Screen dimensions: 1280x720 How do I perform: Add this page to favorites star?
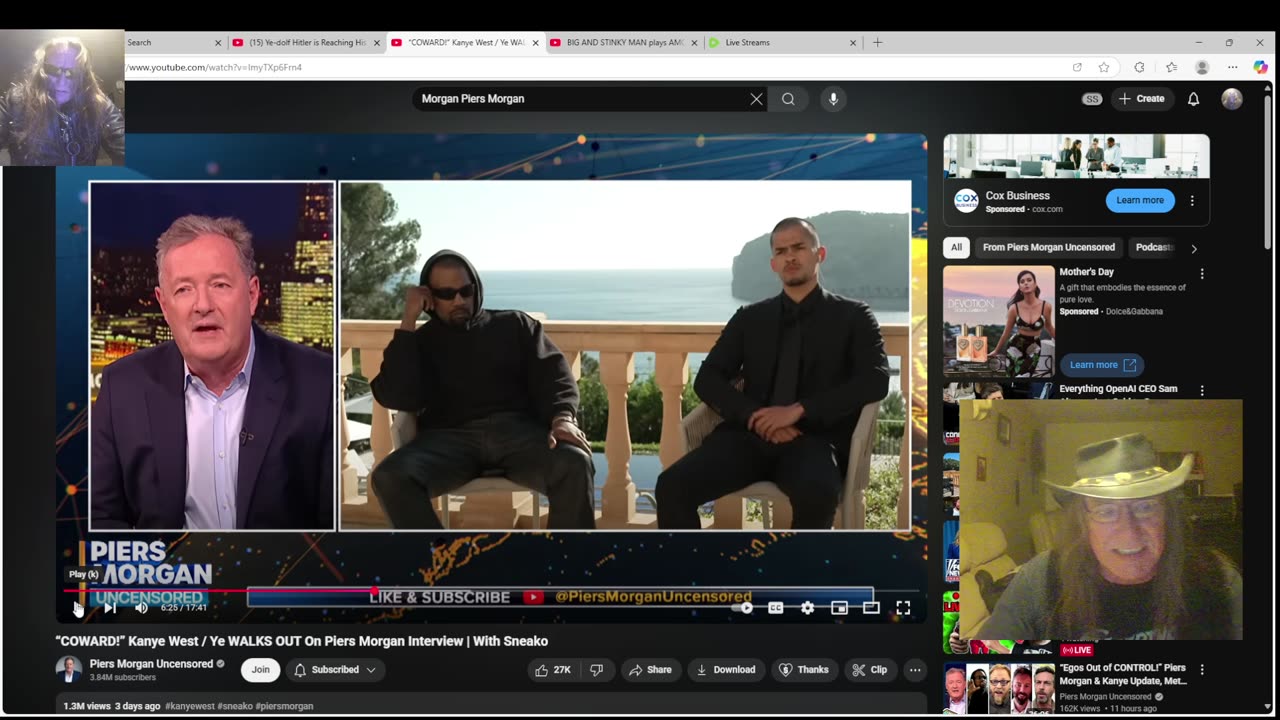pos(1104,67)
